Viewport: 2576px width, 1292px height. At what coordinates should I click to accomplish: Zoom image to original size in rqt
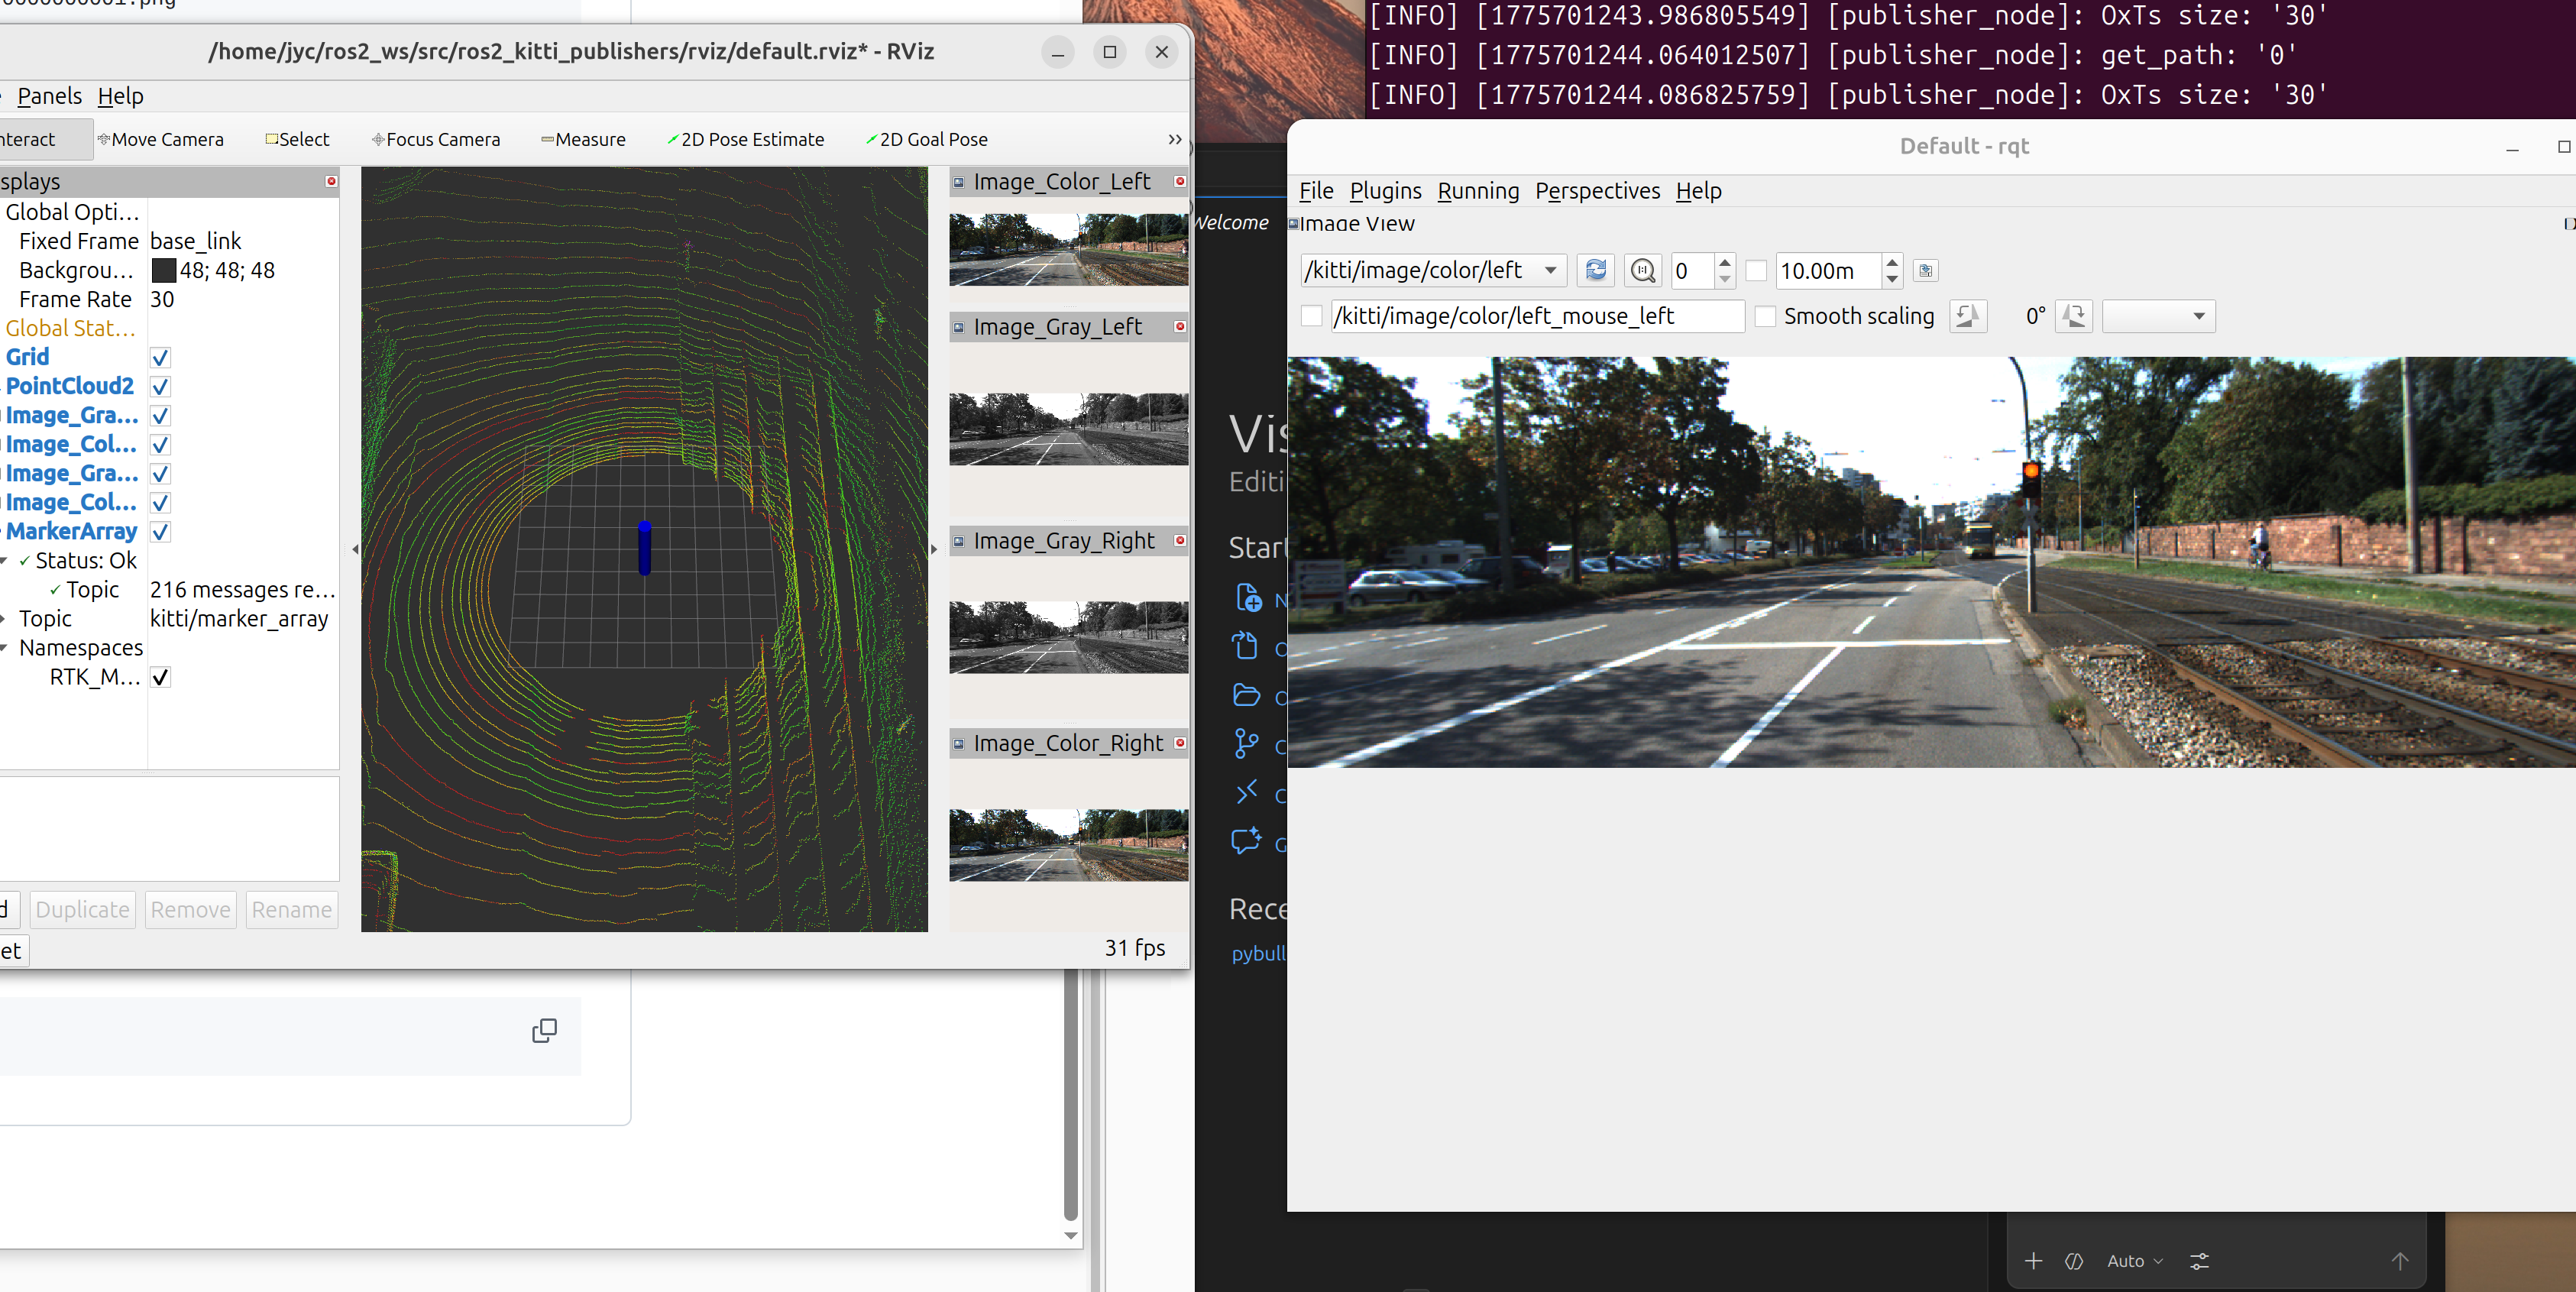[1643, 270]
